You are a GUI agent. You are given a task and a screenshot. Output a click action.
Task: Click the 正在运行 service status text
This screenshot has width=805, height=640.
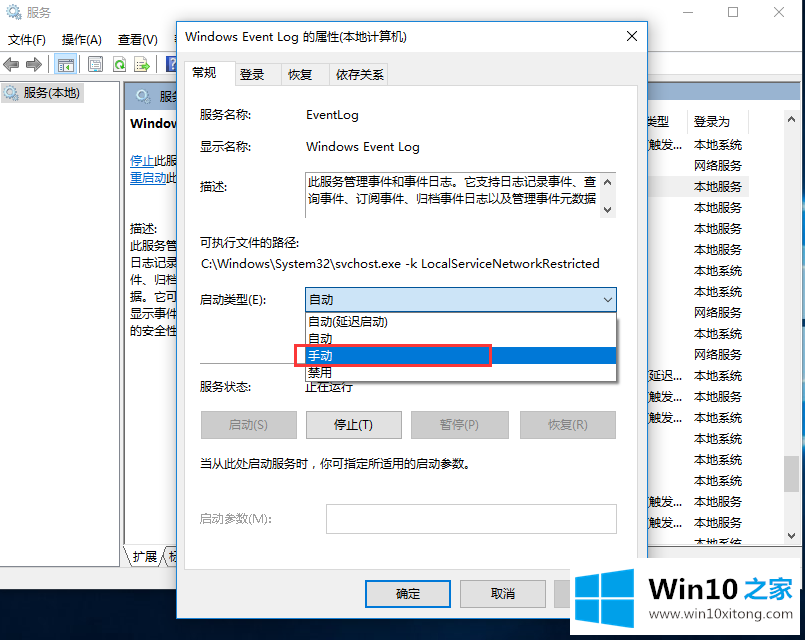(329, 387)
